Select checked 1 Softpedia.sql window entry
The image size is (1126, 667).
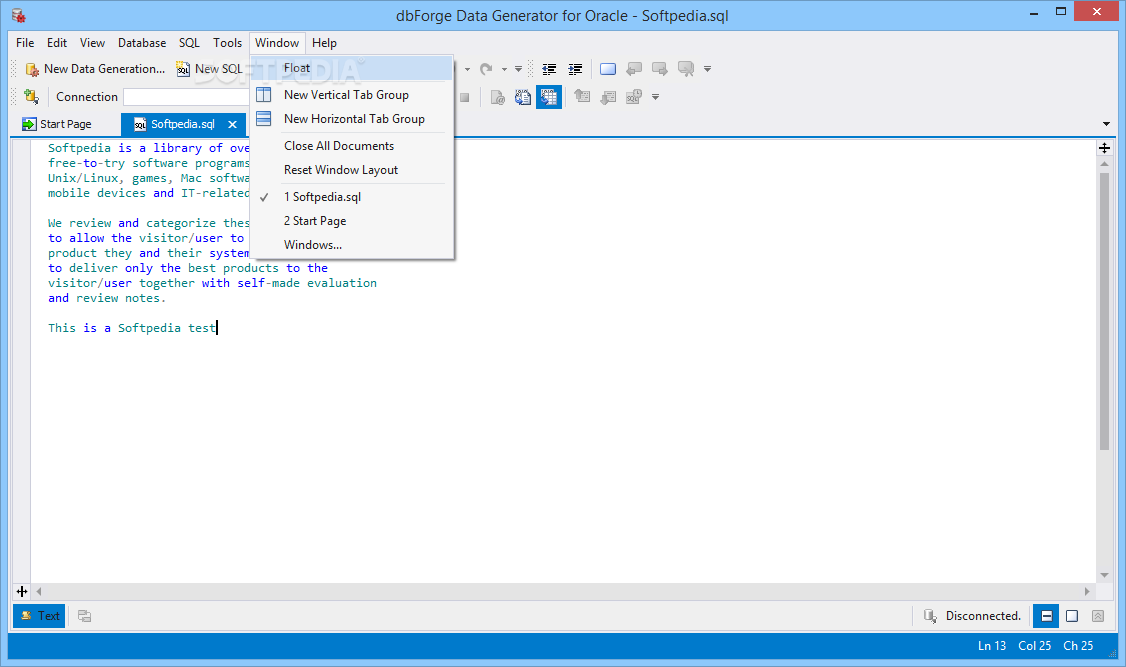(x=353, y=197)
